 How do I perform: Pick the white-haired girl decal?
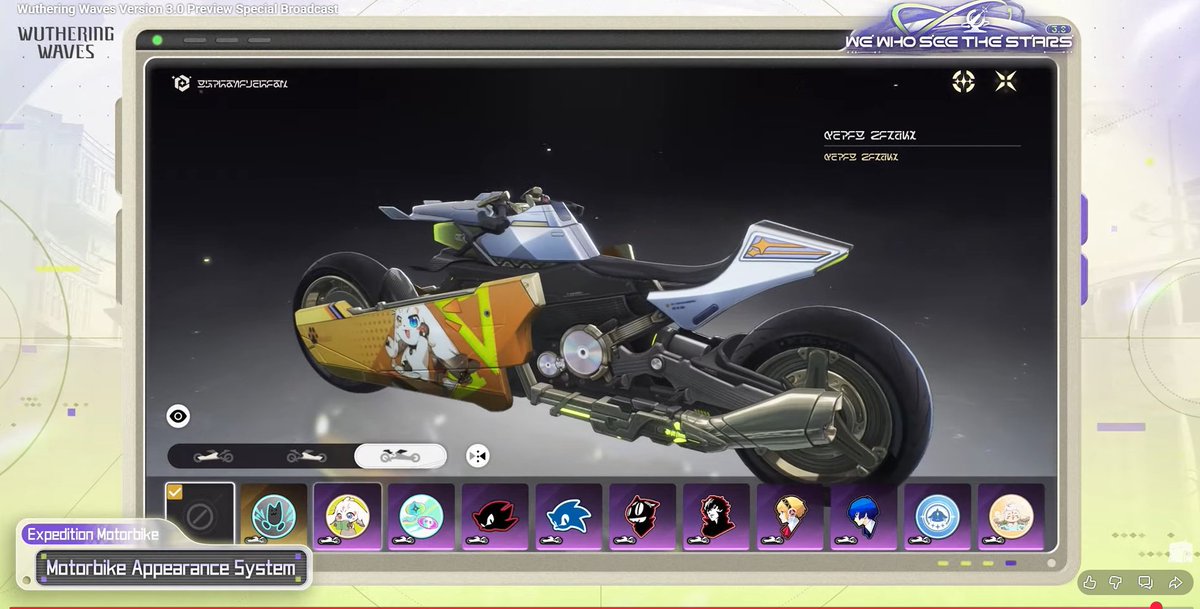point(348,517)
